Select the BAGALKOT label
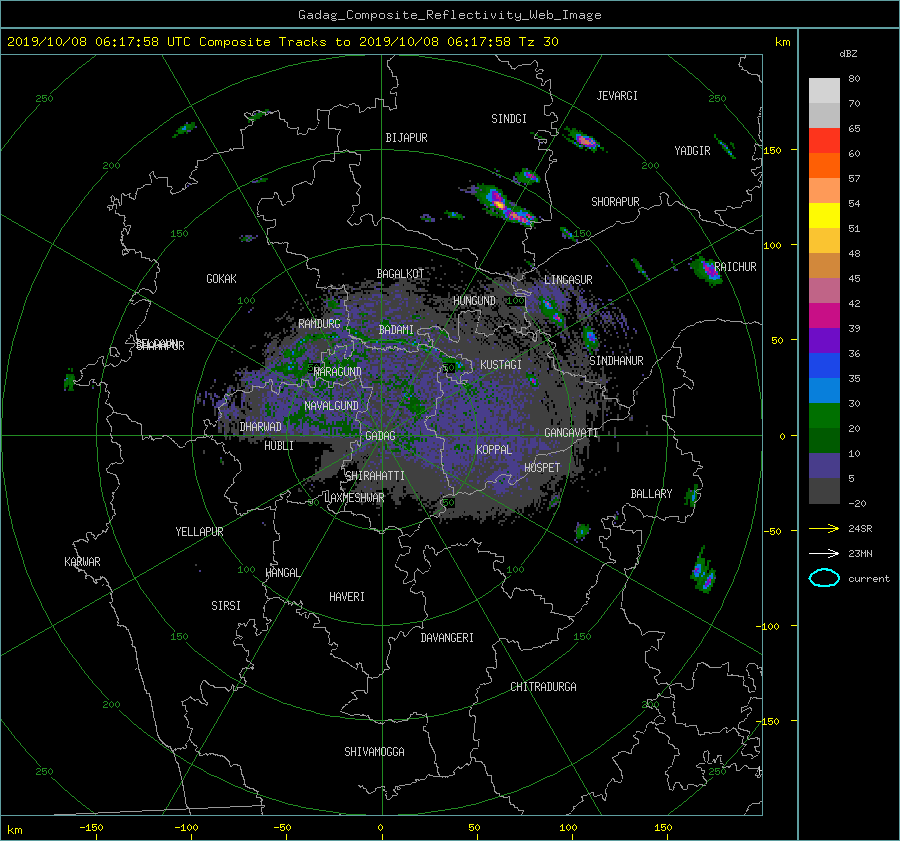 [x=400, y=274]
